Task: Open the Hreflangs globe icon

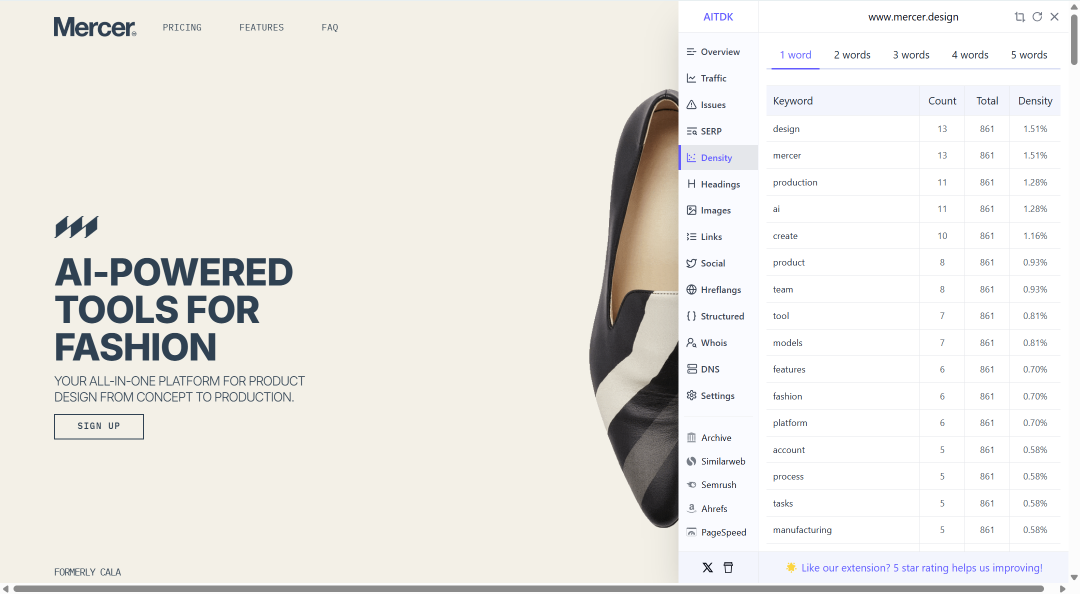Action: coord(692,289)
